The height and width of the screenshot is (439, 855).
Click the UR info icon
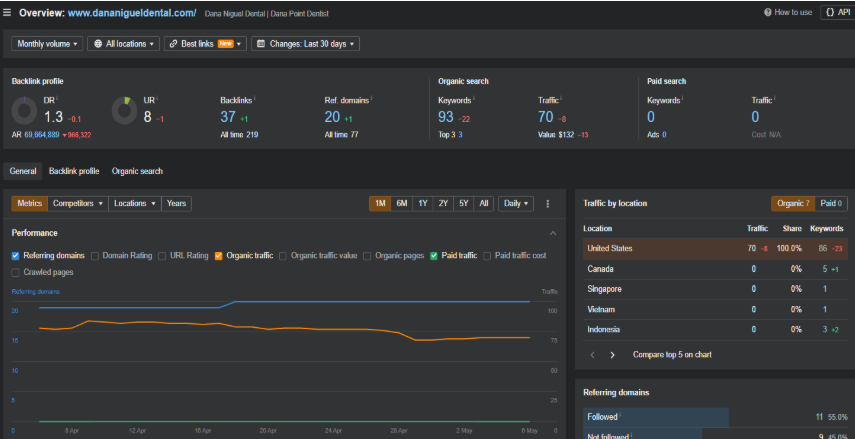[158, 99]
